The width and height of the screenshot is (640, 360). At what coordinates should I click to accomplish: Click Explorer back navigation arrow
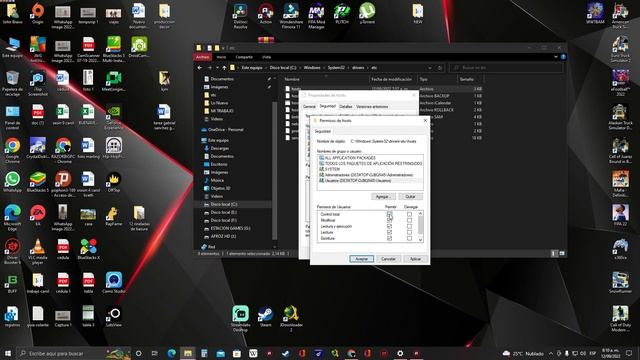[x=200, y=68]
